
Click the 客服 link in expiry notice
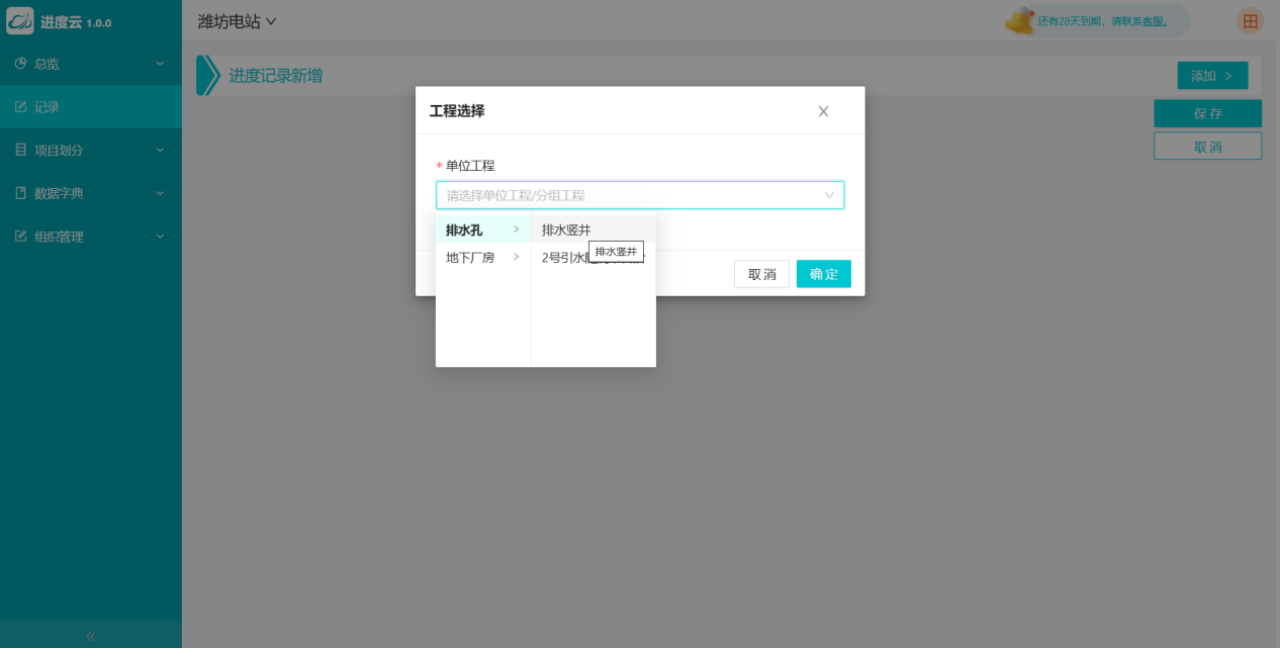click(1155, 21)
